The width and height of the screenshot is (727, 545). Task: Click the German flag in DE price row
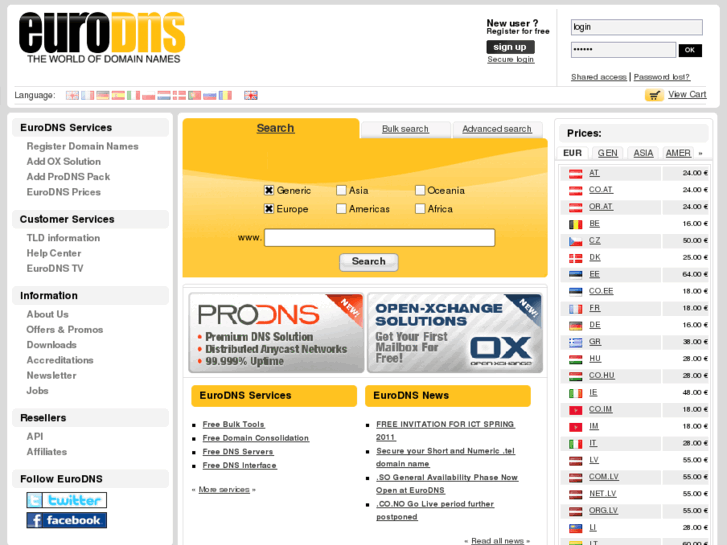coord(575,326)
